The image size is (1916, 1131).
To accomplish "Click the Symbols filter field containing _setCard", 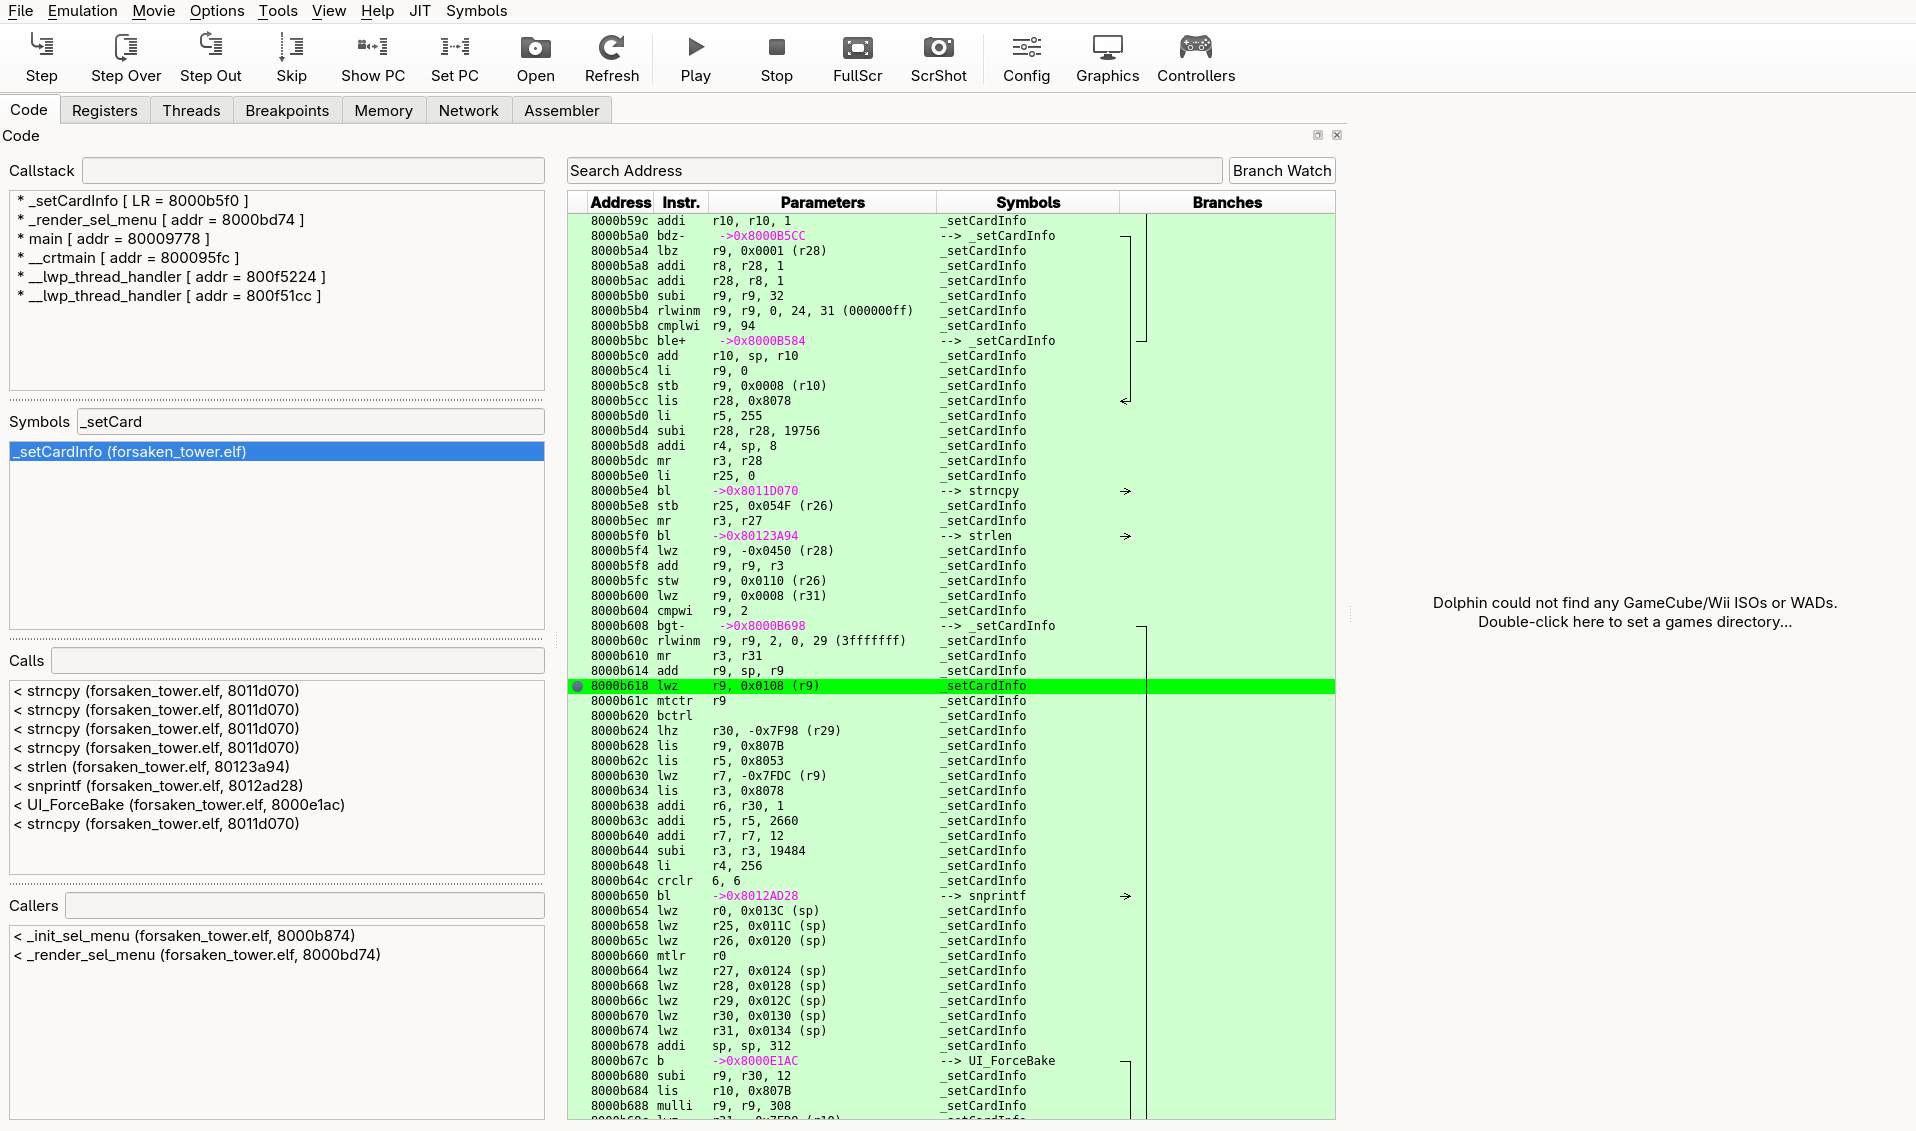I will click(311, 422).
